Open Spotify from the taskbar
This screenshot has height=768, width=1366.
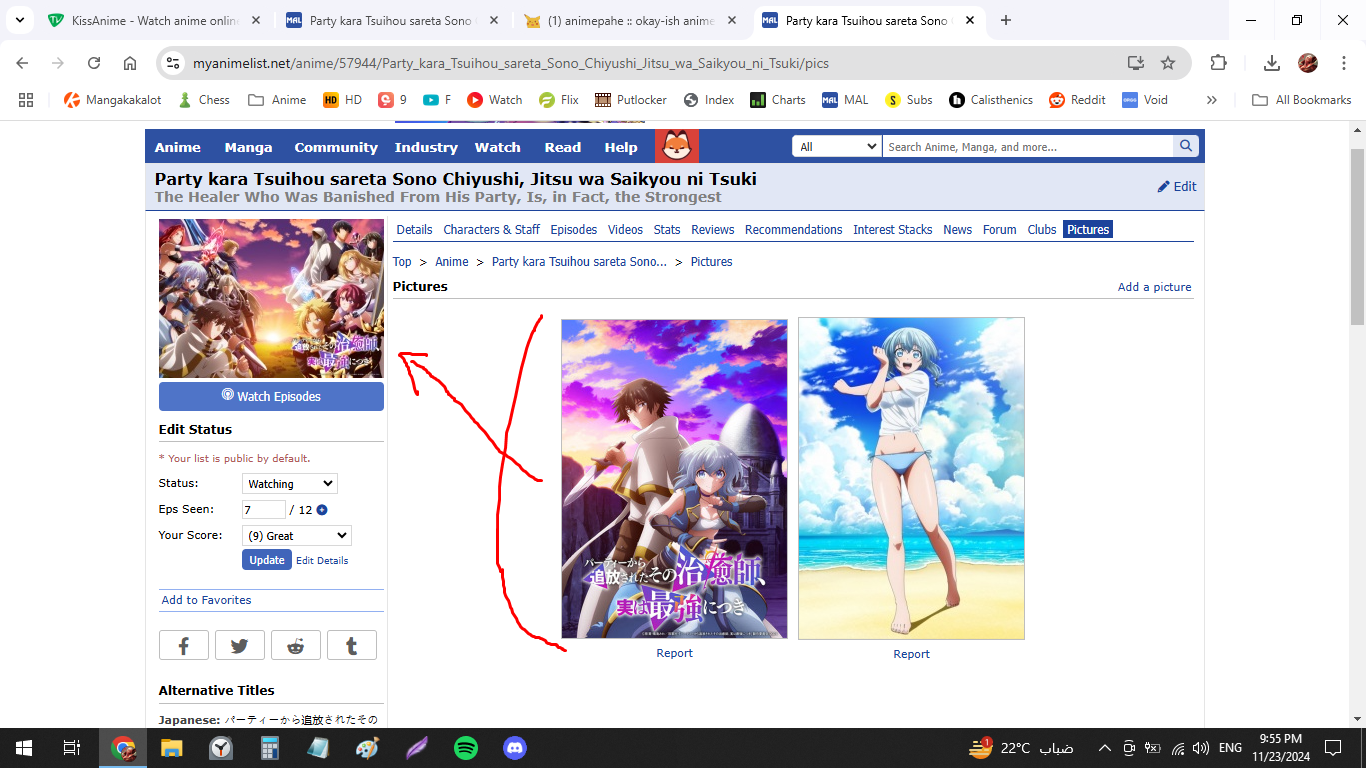(466, 748)
